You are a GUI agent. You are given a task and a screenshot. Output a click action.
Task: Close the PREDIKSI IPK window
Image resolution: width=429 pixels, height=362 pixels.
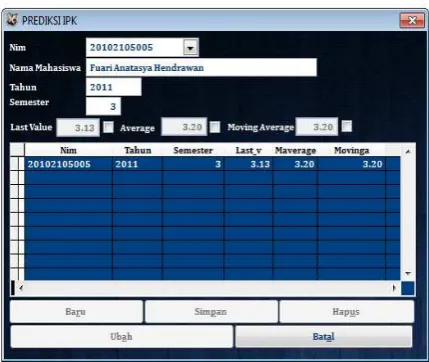(412, 20)
